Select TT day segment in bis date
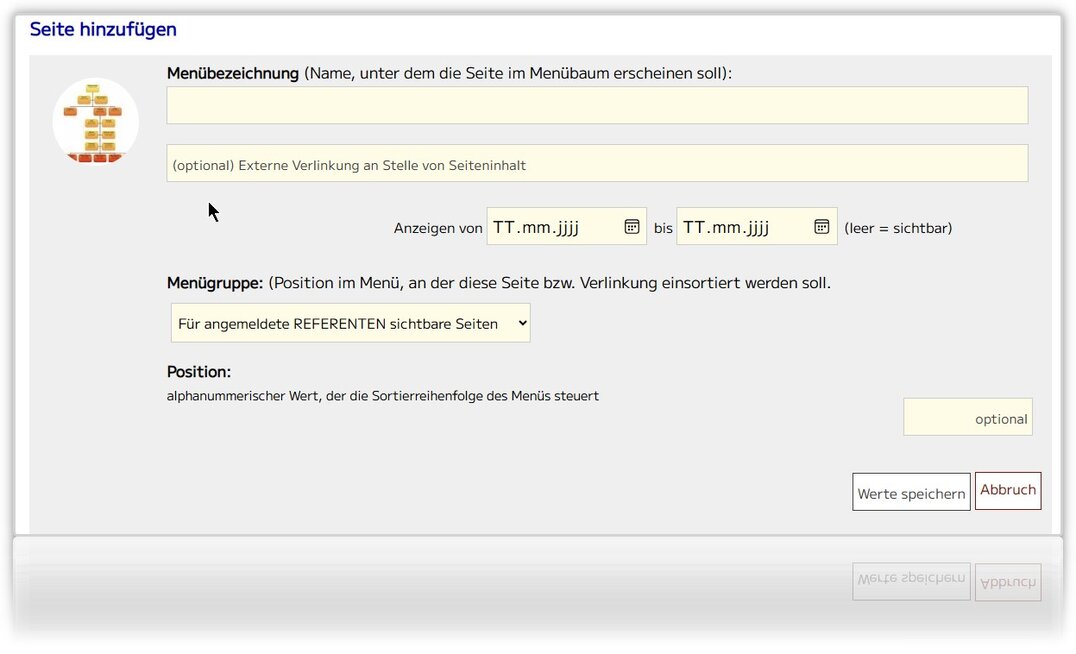Screen dimensions: 1076x654 [x=694, y=227]
